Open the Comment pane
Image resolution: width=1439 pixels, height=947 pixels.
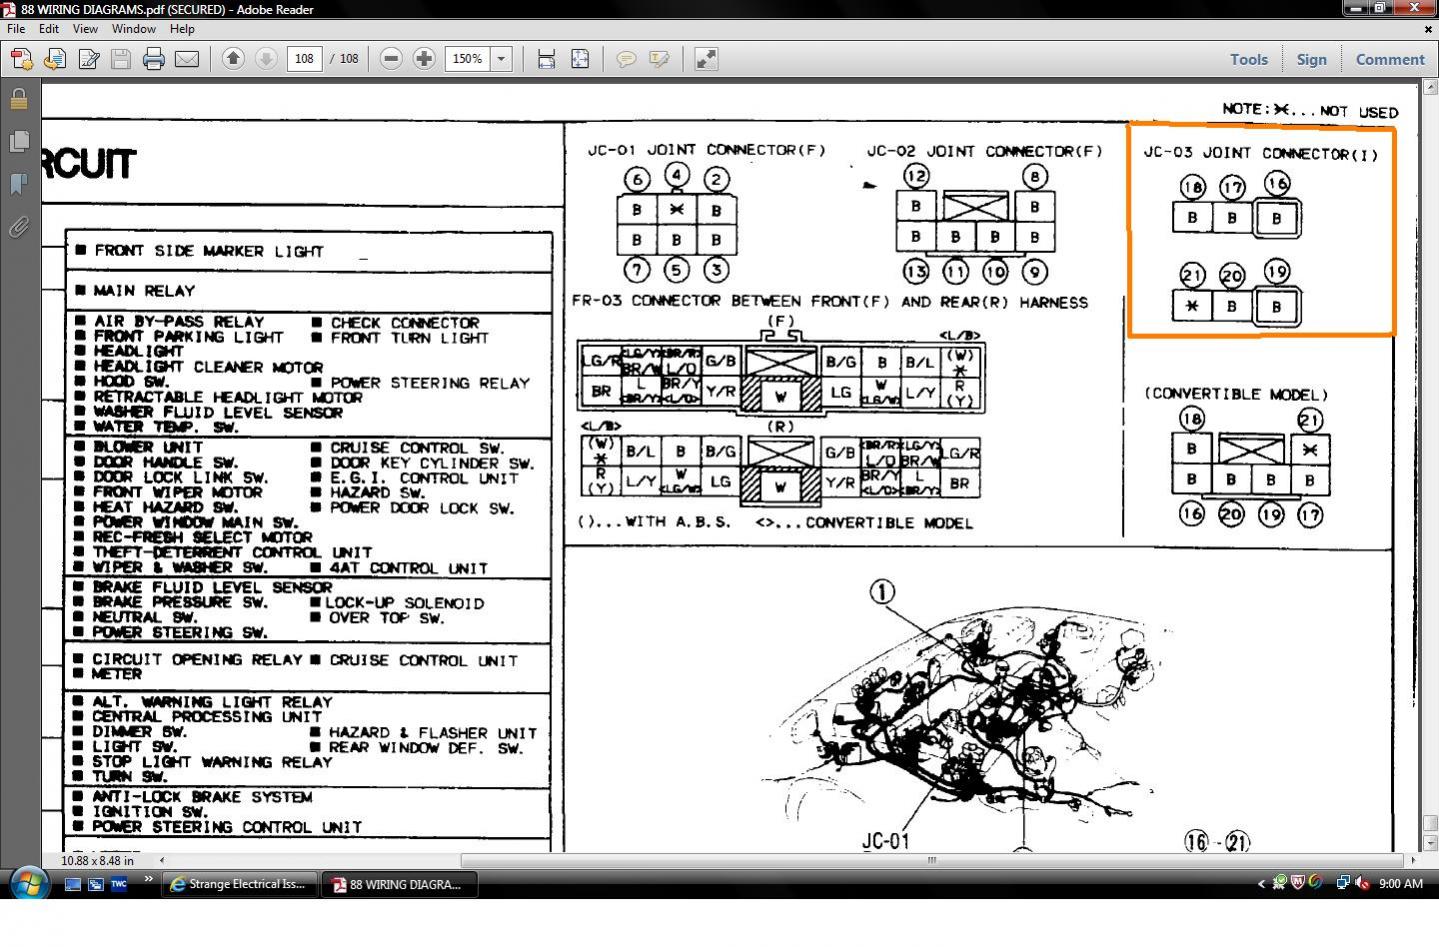[1390, 59]
